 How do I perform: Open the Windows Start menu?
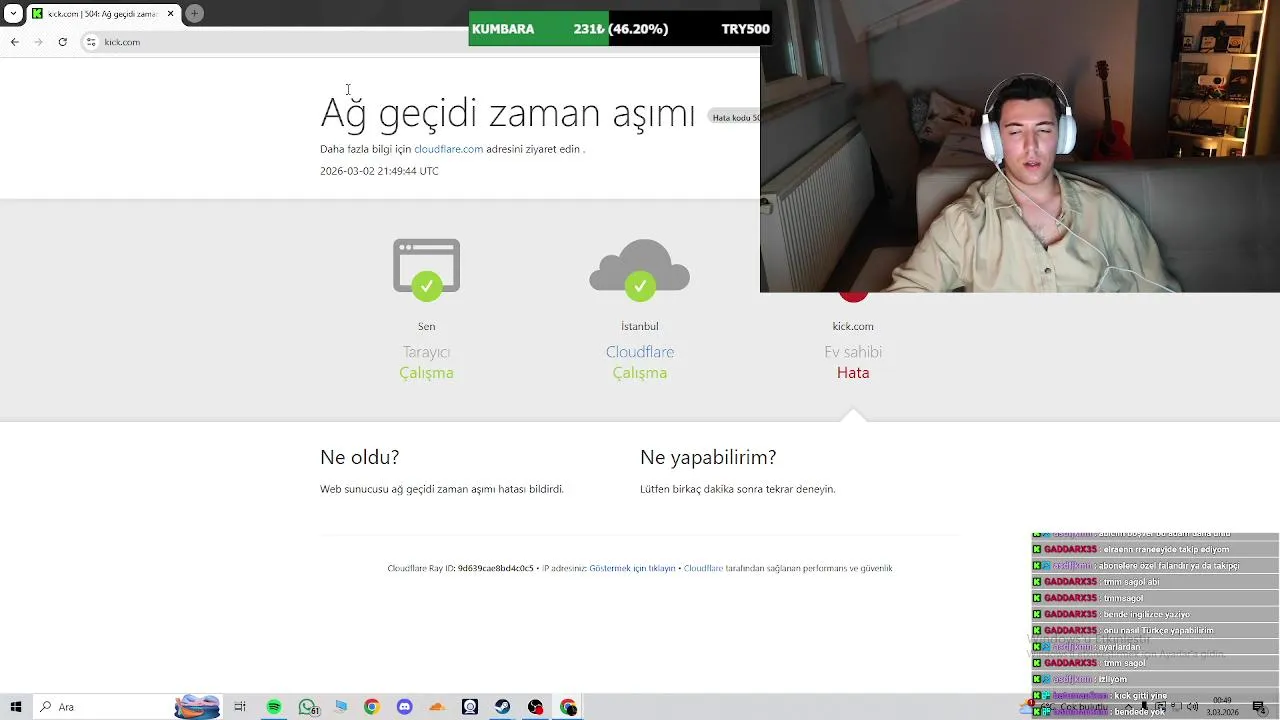[15, 707]
